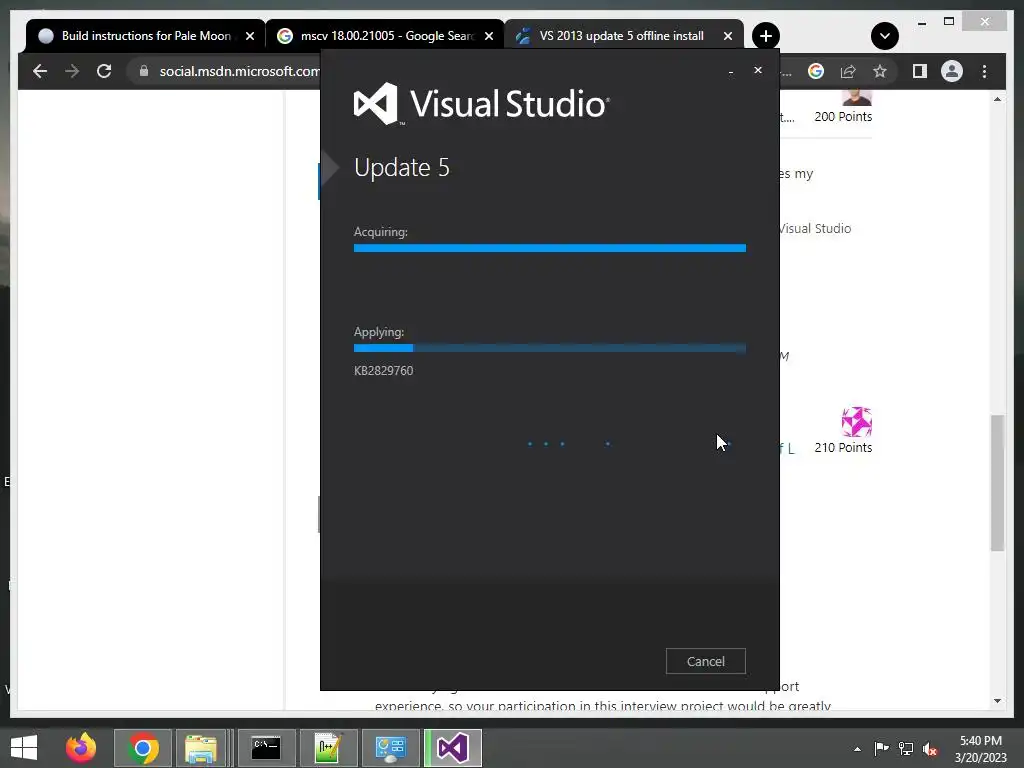Click the 200 Points label
The height and width of the screenshot is (768, 1024).
click(843, 116)
